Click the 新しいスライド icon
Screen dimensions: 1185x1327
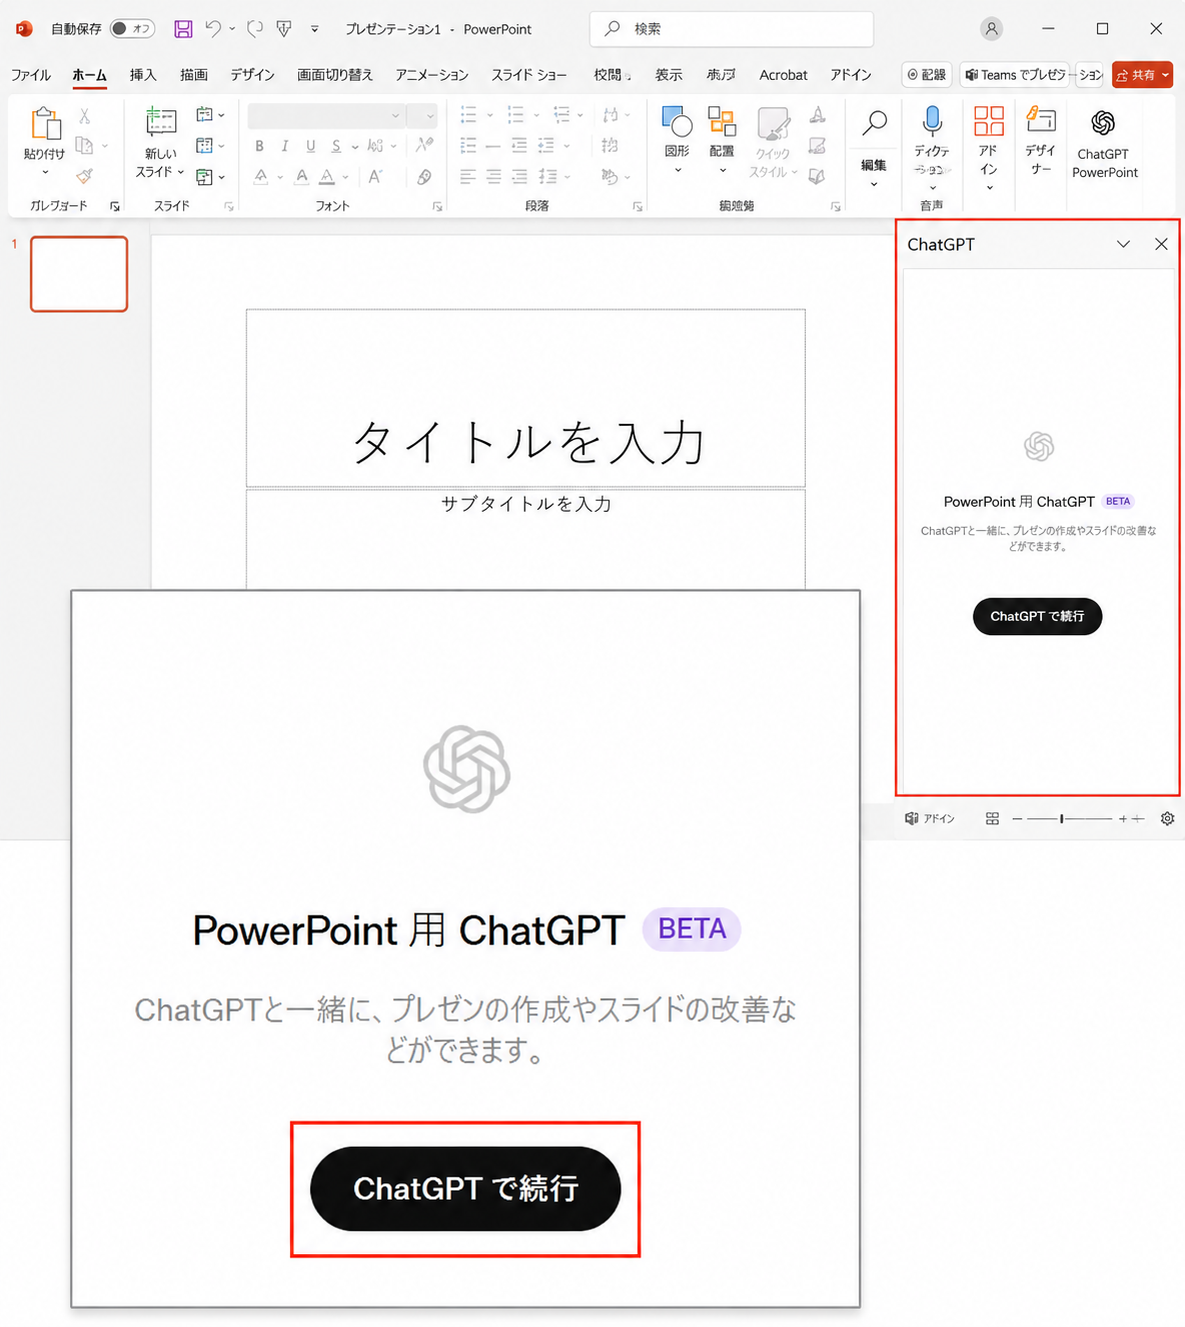pyautogui.click(x=161, y=123)
